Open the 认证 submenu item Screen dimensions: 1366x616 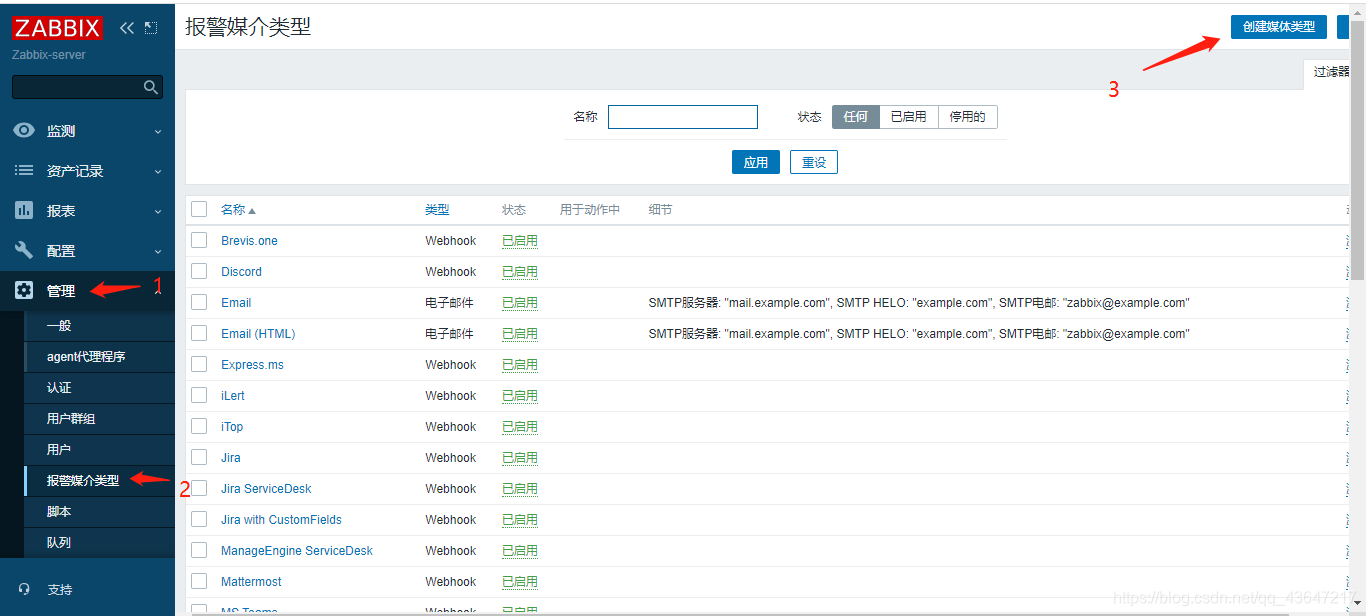99,388
